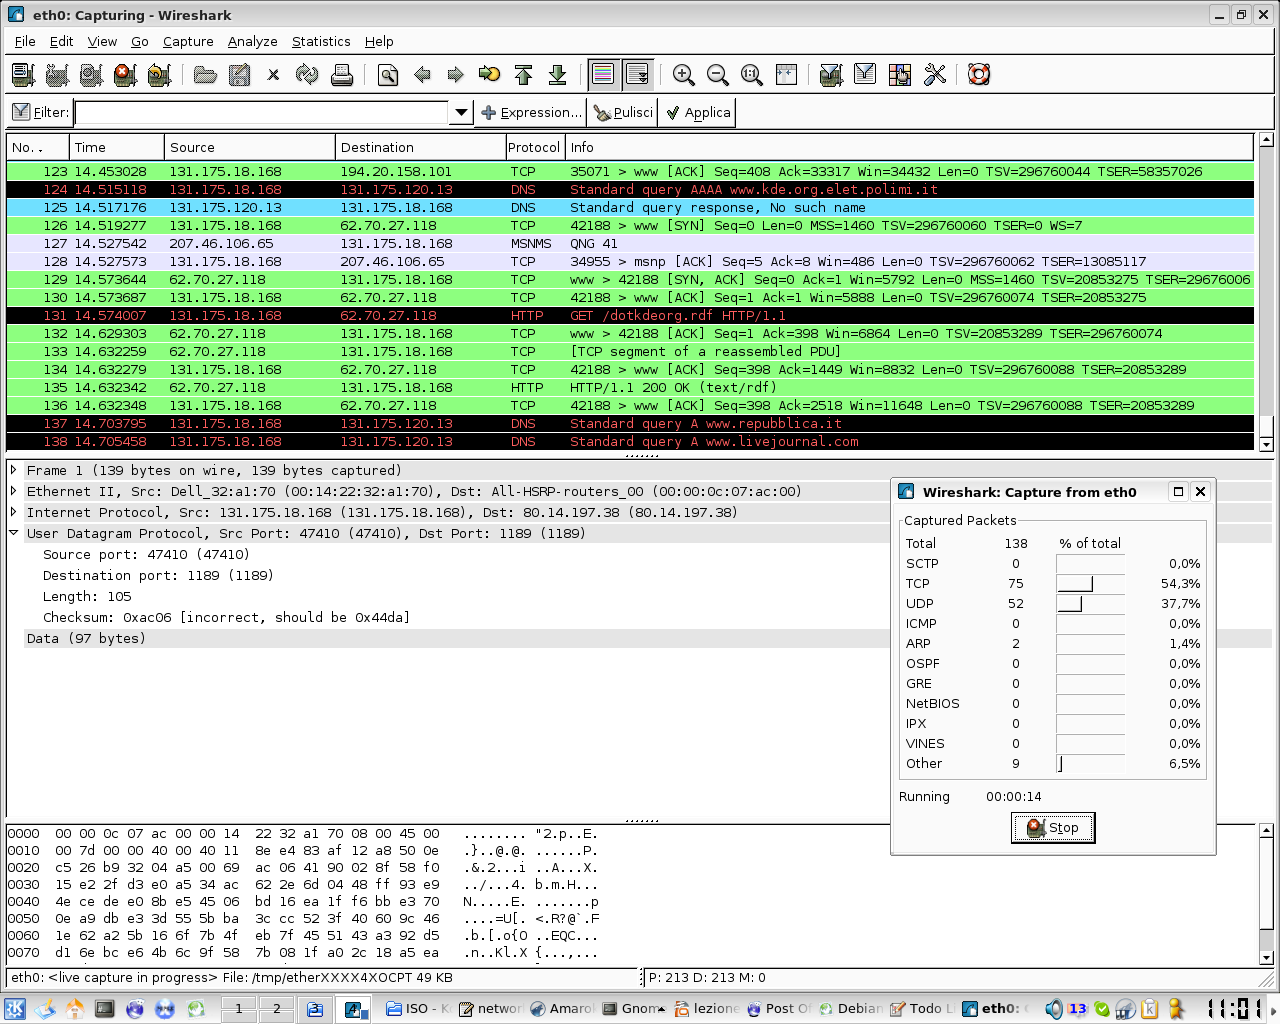This screenshot has height=1024, width=1280.
Task: Expand the Ethernet II tree node
Action: click(x=14, y=491)
